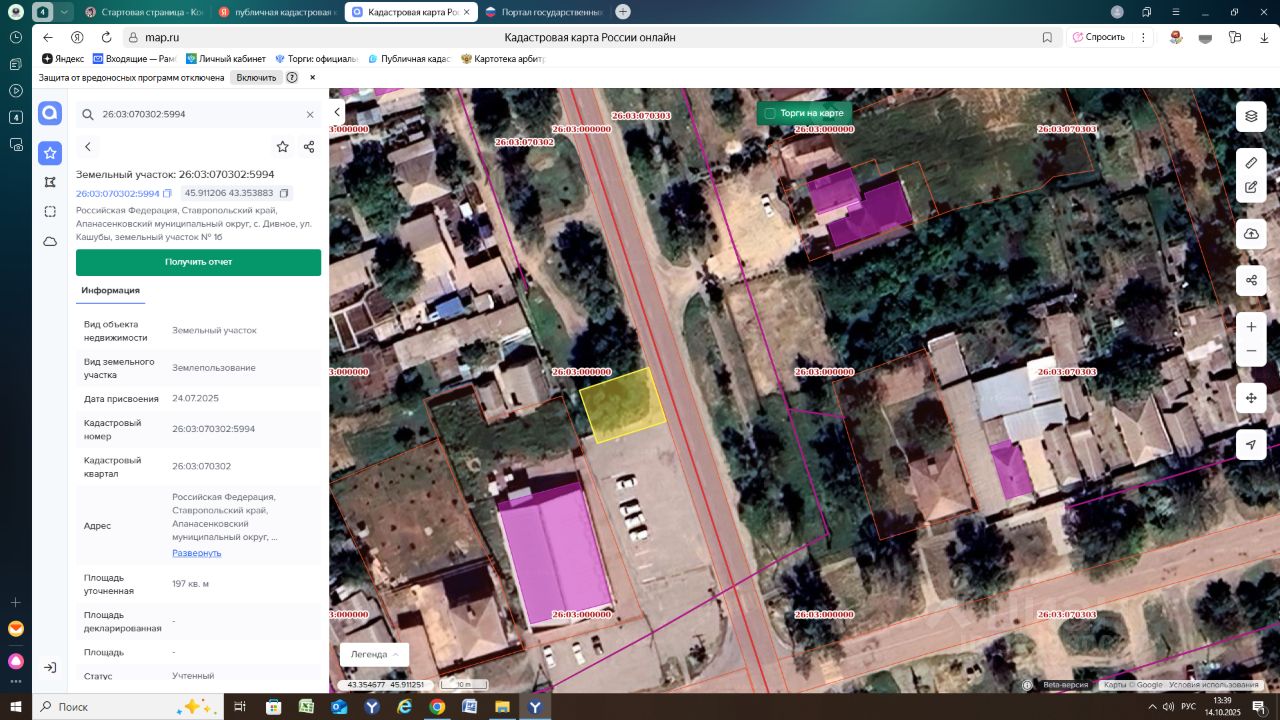Copy the coordinates 45.911206 43.353883
The height and width of the screenshot is (720, 1280).
[x=284, y=193]
